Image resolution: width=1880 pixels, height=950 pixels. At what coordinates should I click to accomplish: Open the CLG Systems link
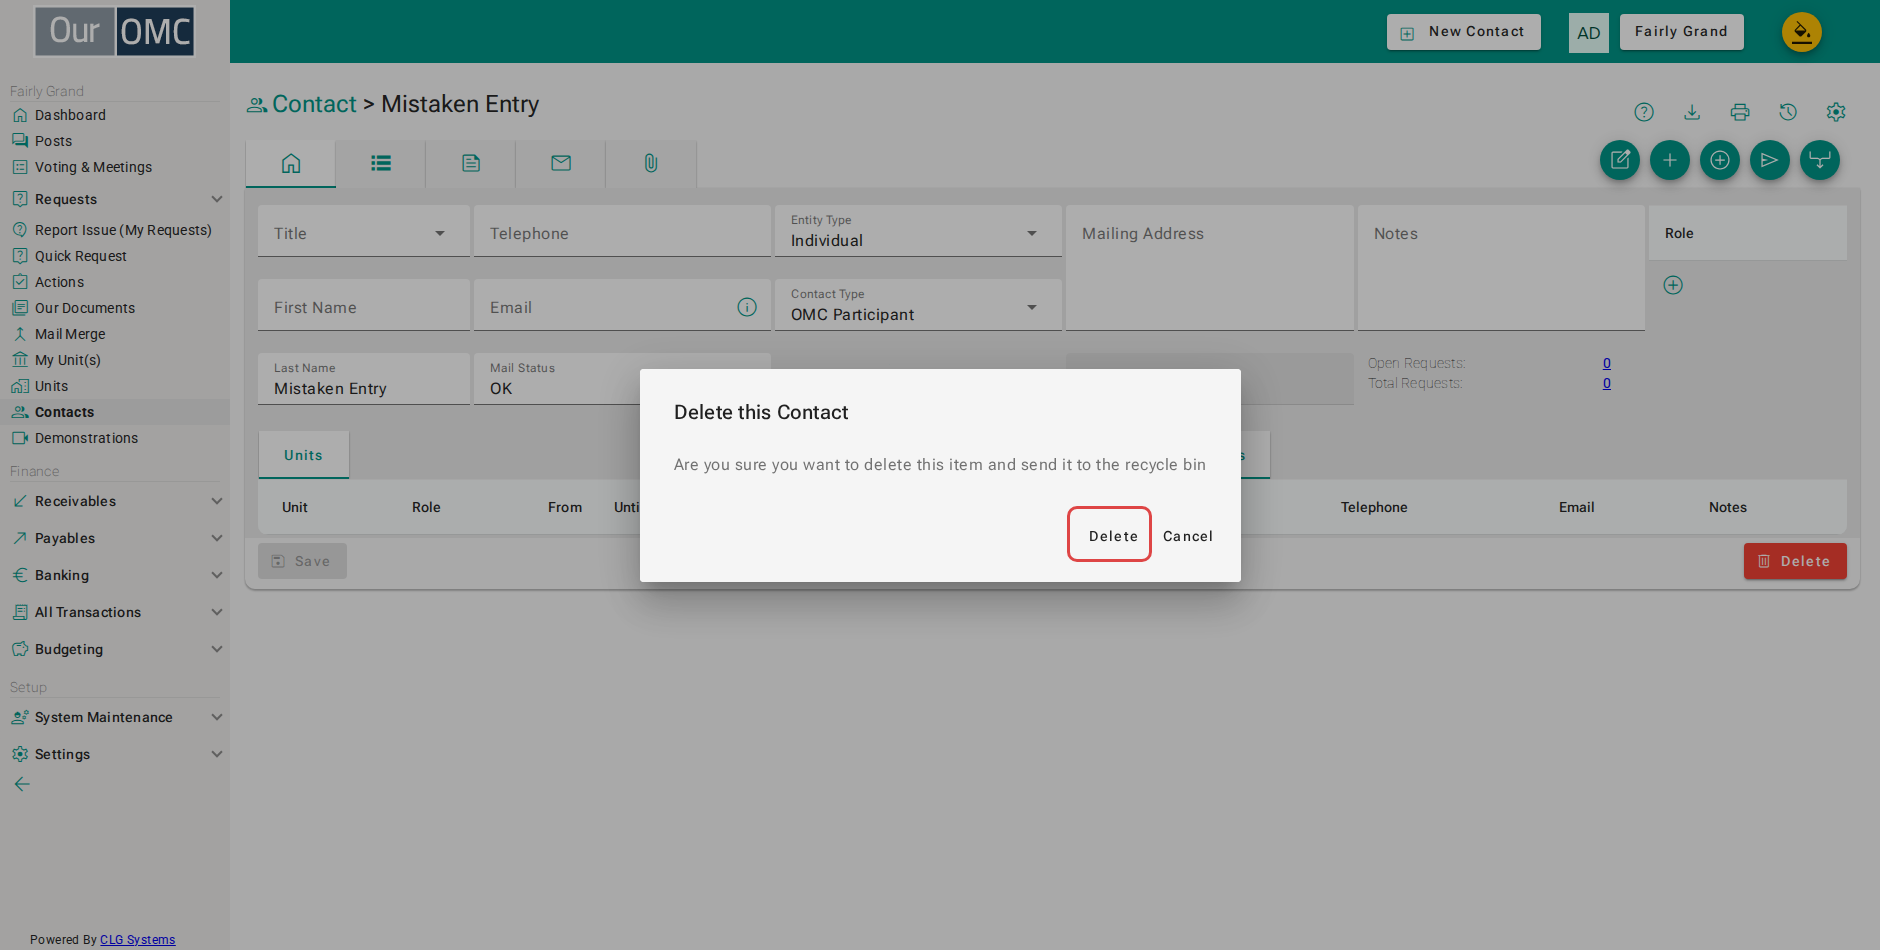(x=137, y=940)
